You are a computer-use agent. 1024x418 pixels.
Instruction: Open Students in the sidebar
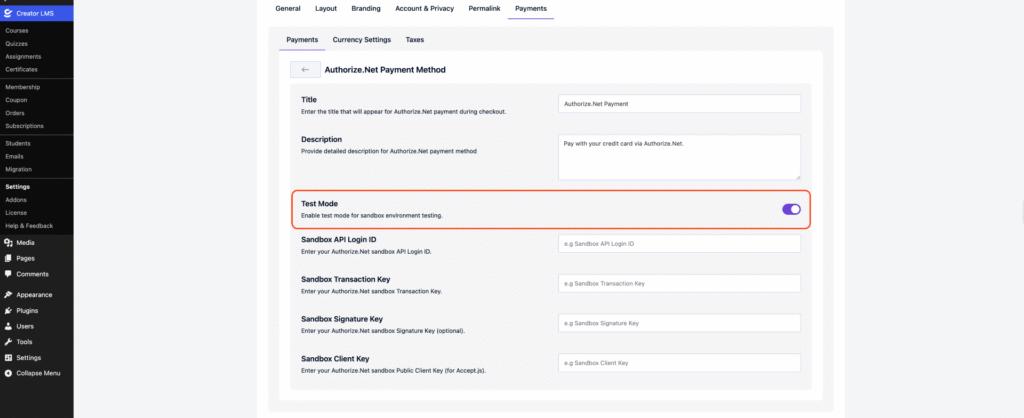pos(18,143)
